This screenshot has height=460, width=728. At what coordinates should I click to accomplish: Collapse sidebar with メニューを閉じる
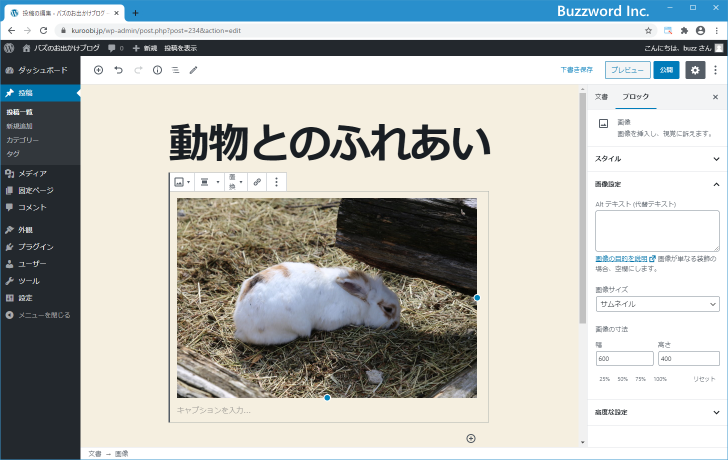(40, 315)
